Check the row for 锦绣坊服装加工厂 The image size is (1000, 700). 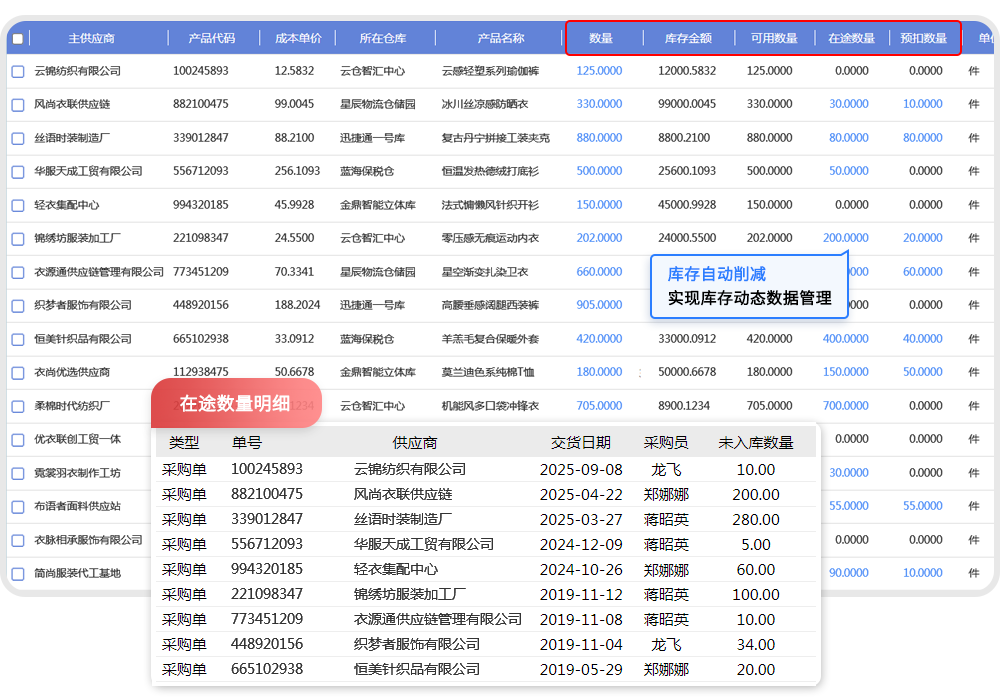(18, 238)
